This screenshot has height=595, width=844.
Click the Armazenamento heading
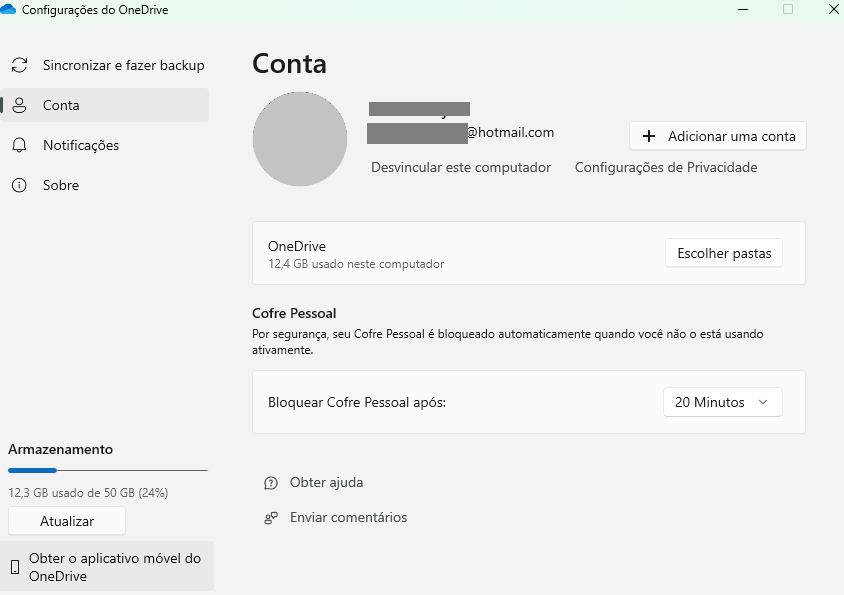point(60,449)
